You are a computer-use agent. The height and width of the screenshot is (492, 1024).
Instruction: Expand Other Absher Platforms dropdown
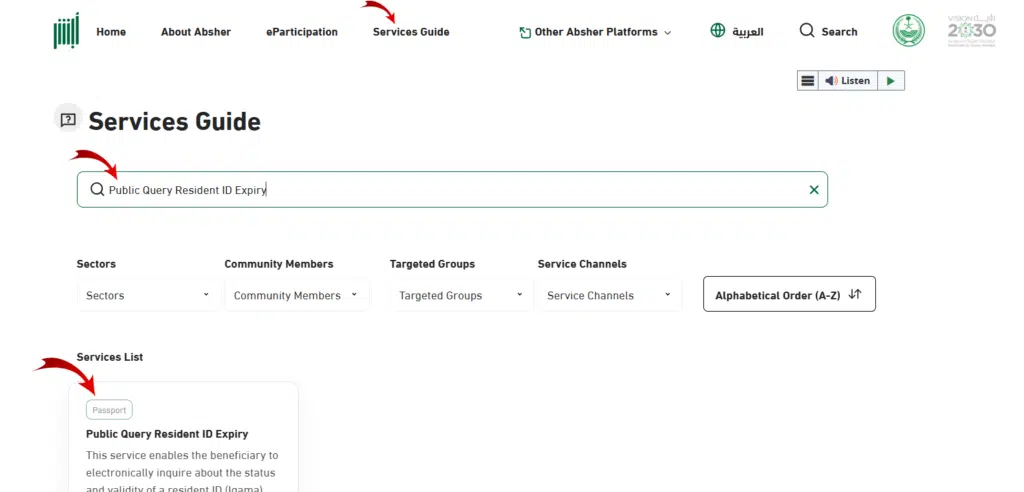click(x=595, y=31)
